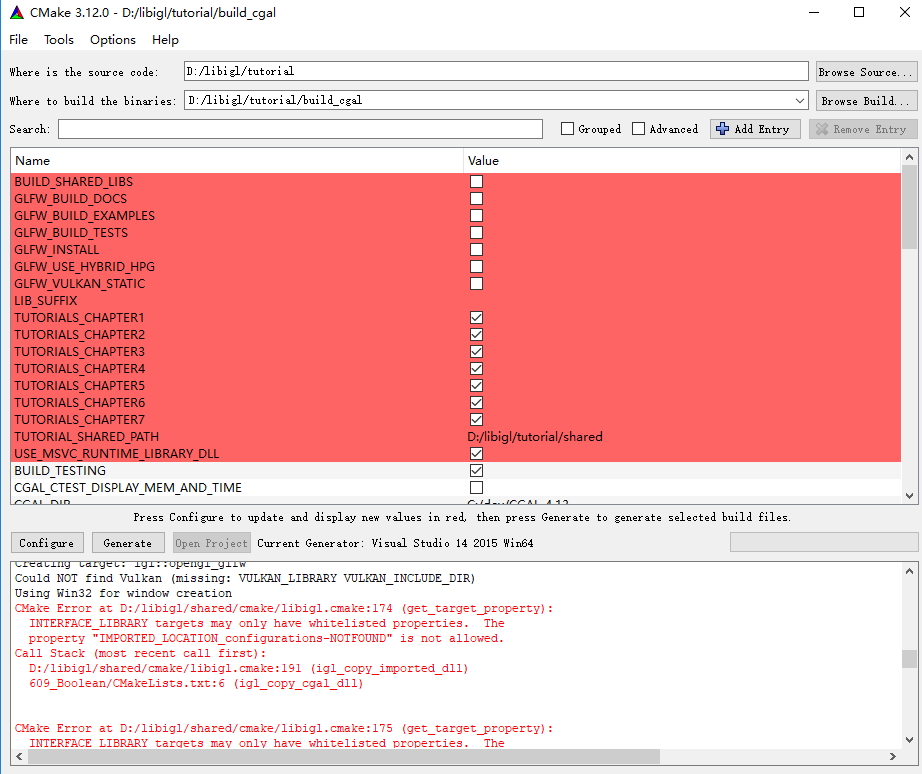Open the File menu
The image size is (922, 774).
tap(17, 40)
